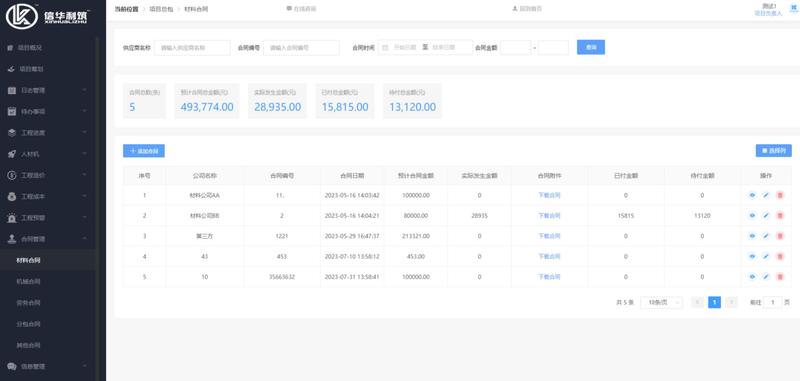The image size is (800, 381).
Task: Select 机械合同 submenu item
Action: (48, 282)
